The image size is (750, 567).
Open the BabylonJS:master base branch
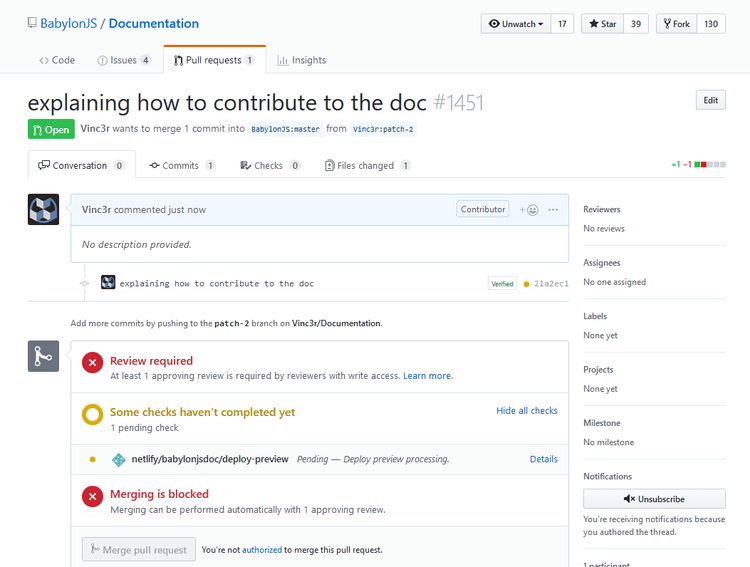(285, 129)
